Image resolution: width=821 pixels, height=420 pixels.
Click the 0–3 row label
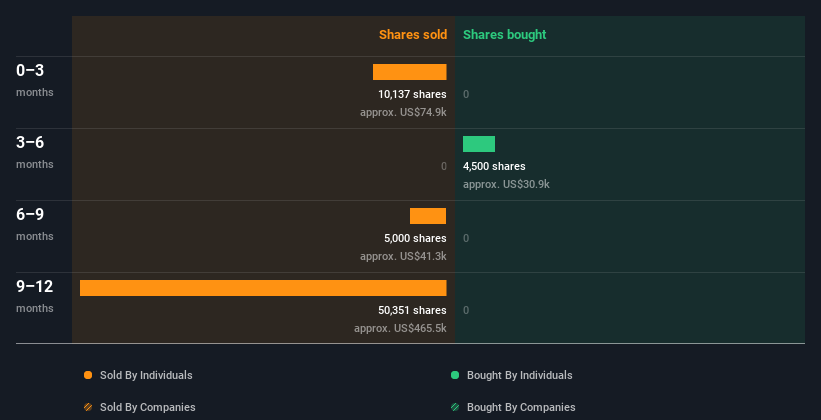click(30, 70)
